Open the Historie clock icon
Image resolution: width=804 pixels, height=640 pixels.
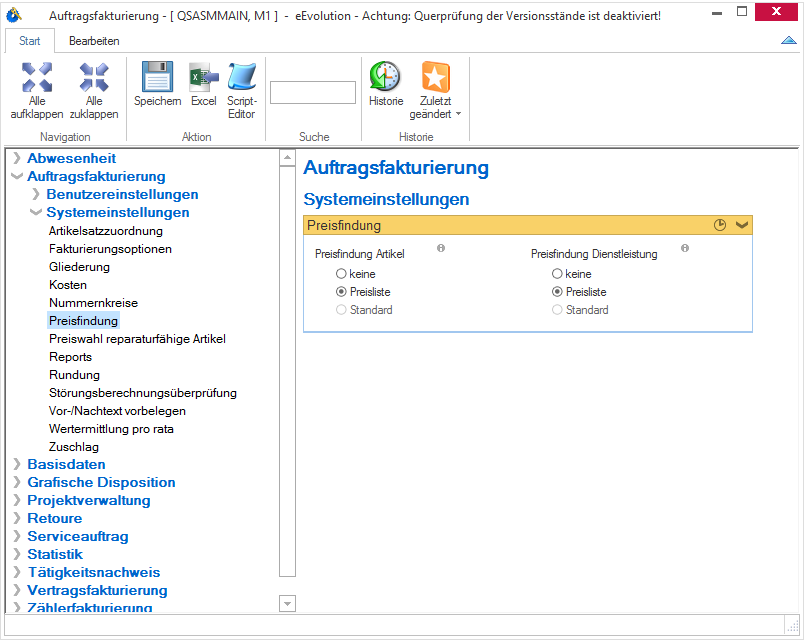[x=385, y=77]
